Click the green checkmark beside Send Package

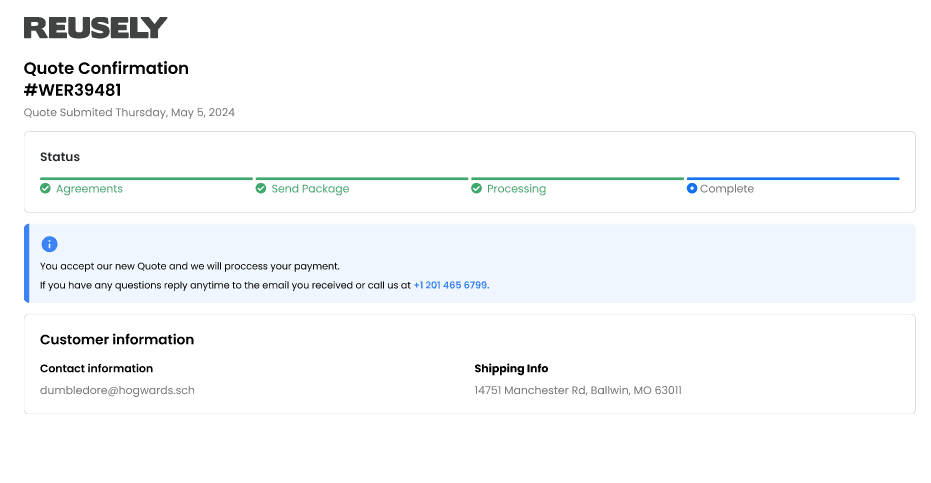(261, 188)
